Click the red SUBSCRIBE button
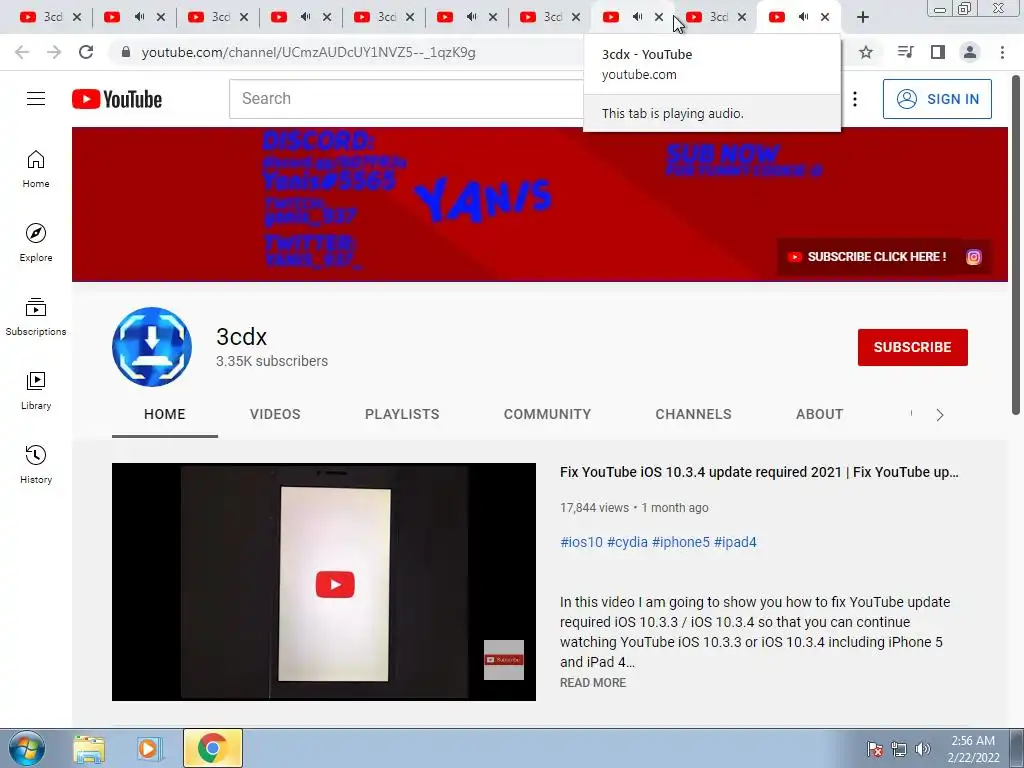The height and width of the screenshot is (768, 1024). [912, 347]
